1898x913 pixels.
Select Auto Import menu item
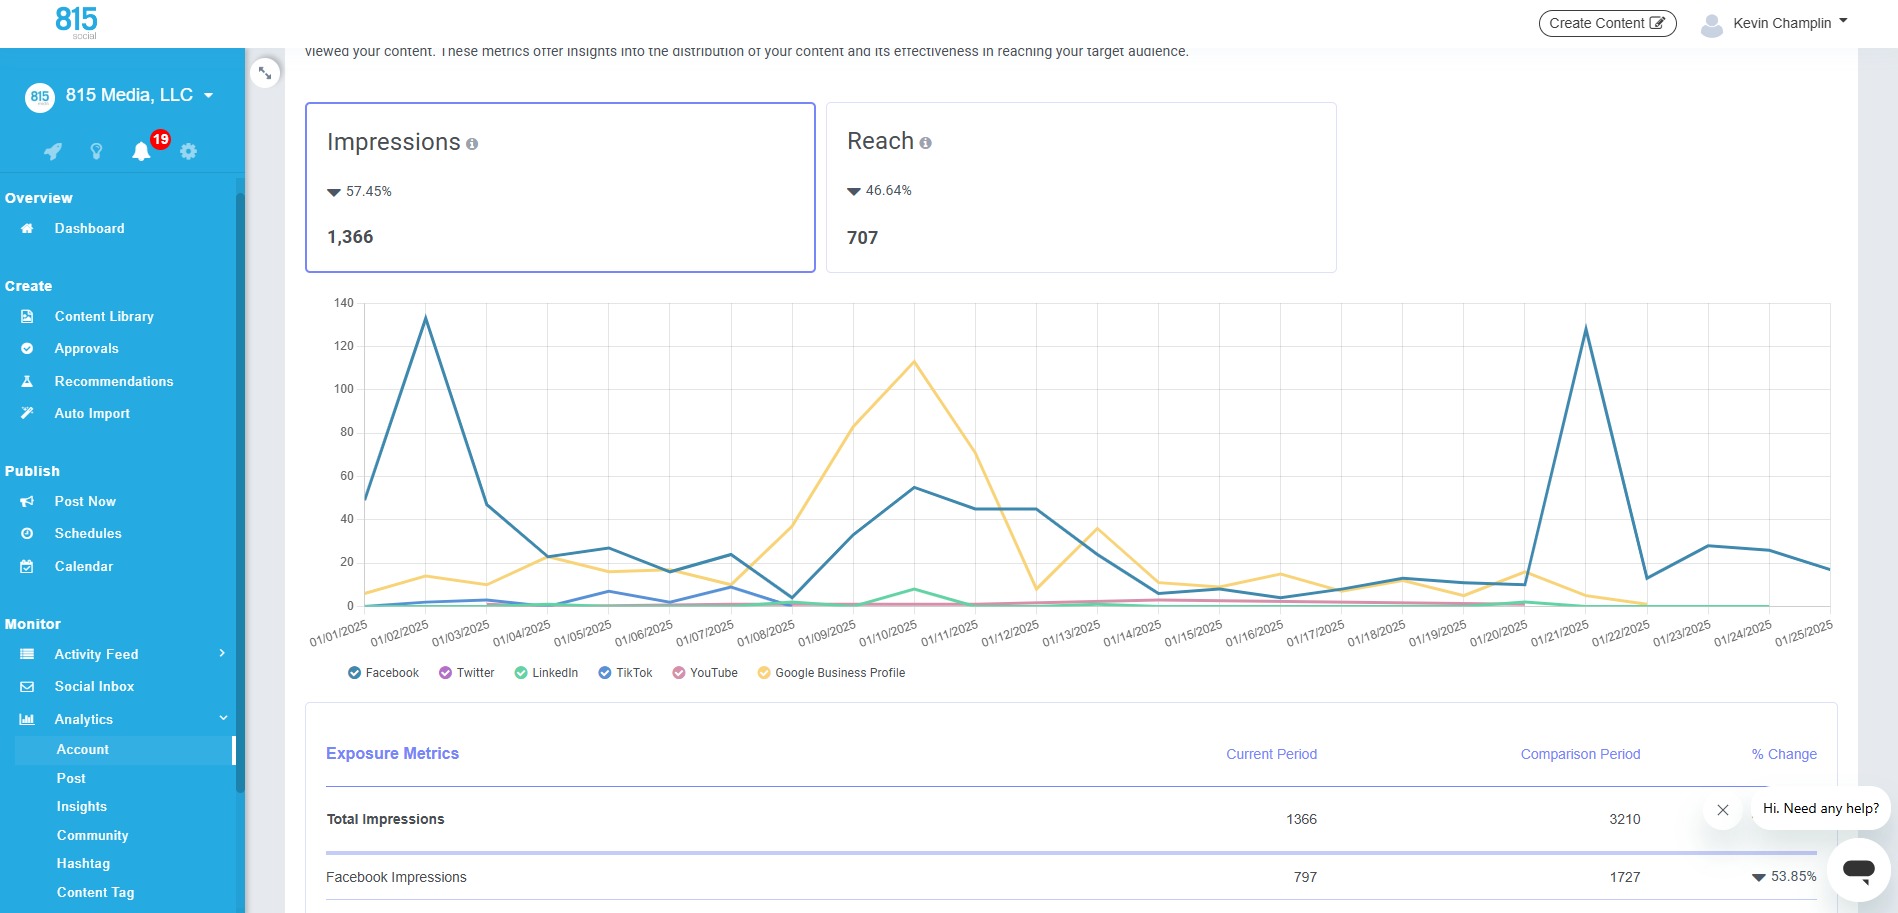click(92, 413)
